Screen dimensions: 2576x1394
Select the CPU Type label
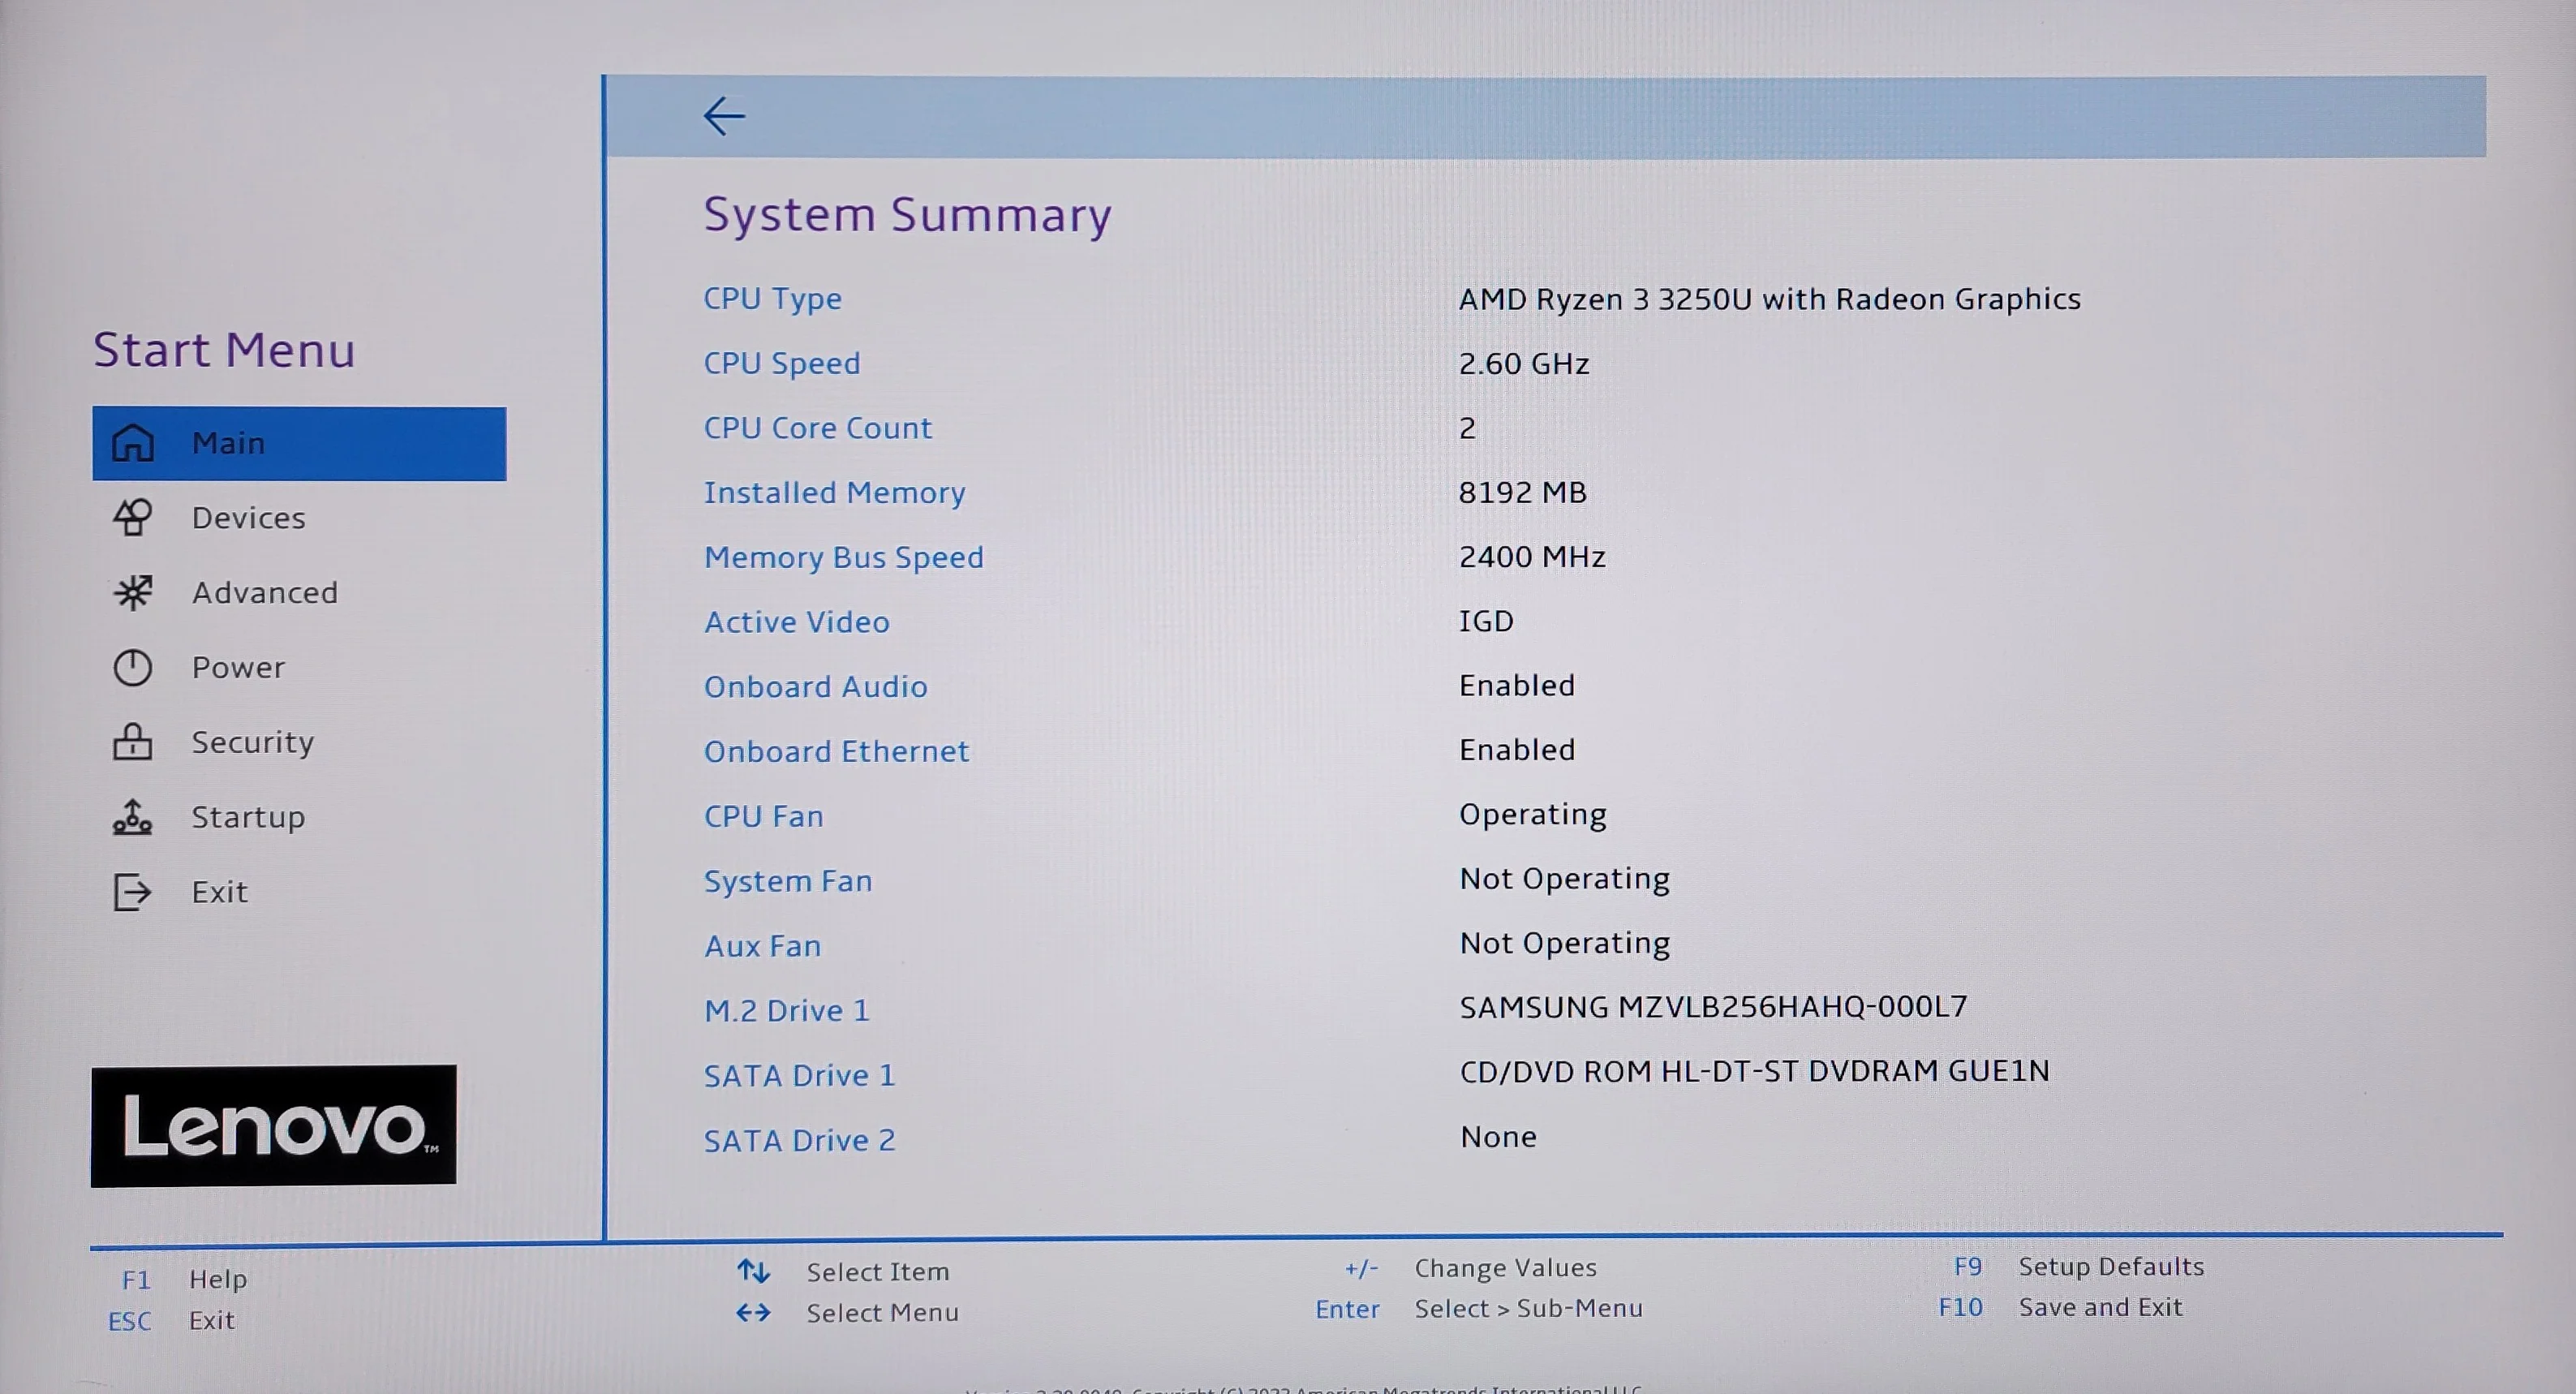pyautogui.click(x=773, y=299)
